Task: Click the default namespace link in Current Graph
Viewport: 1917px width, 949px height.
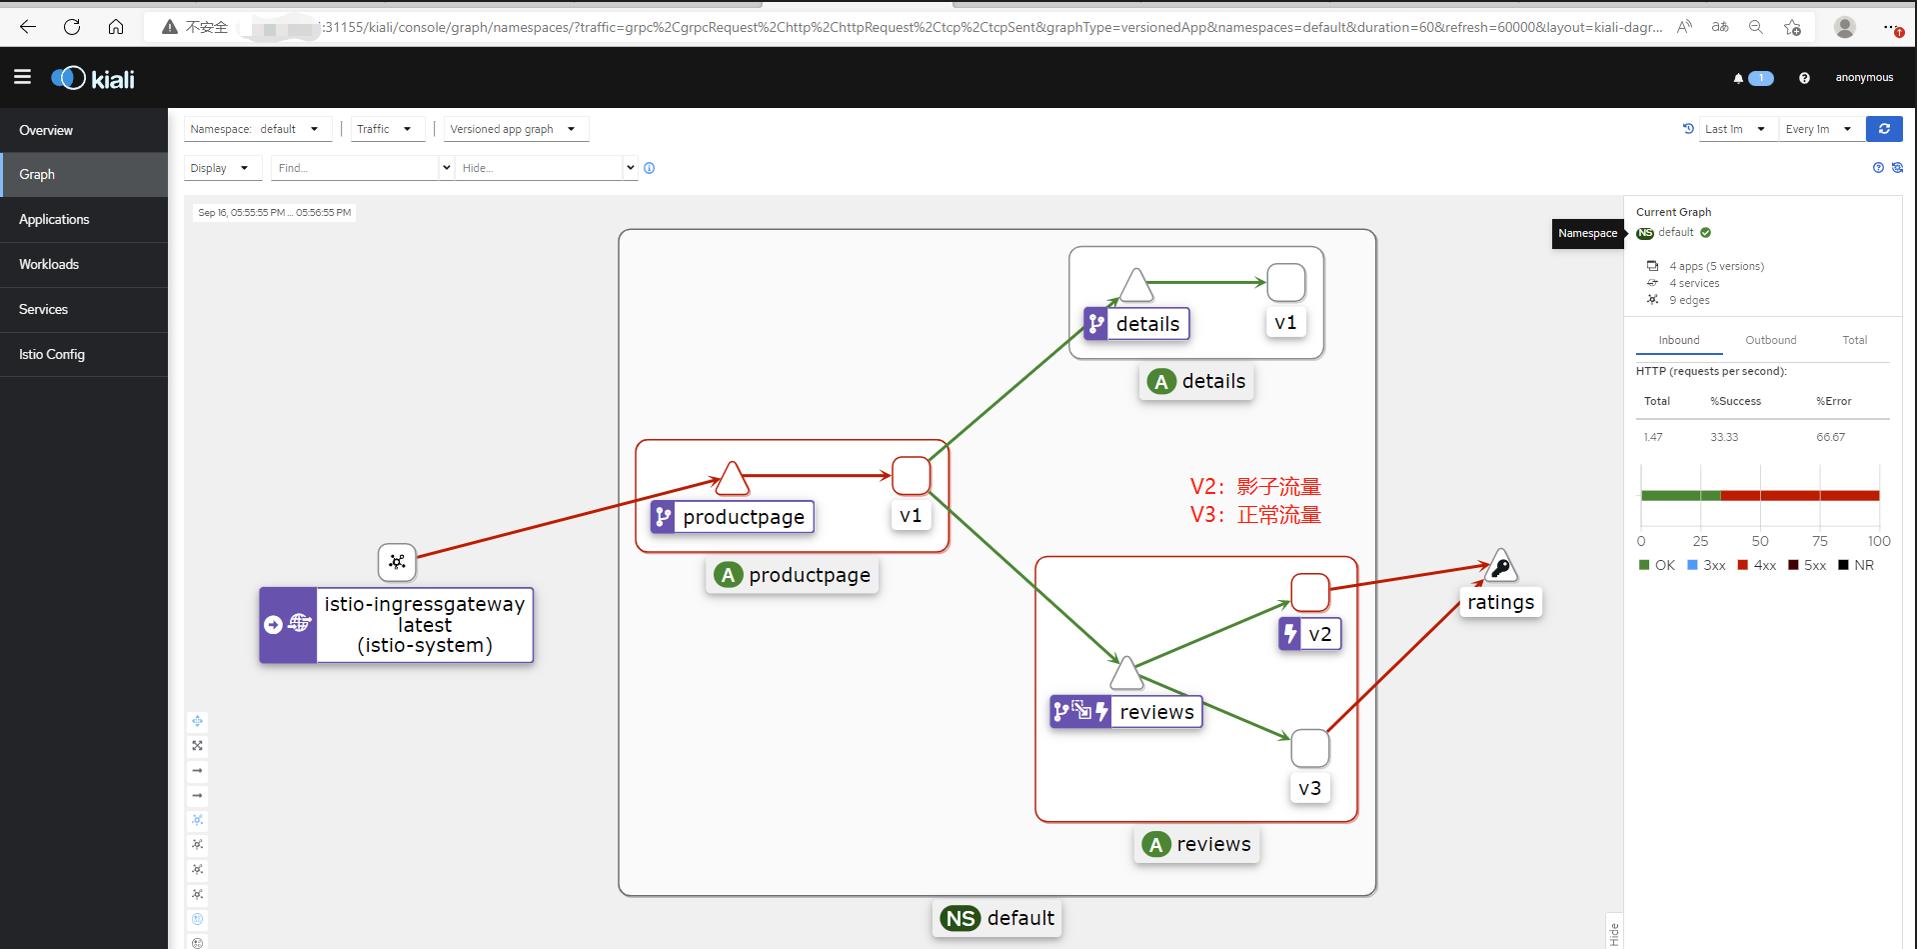Action: 1676,232
